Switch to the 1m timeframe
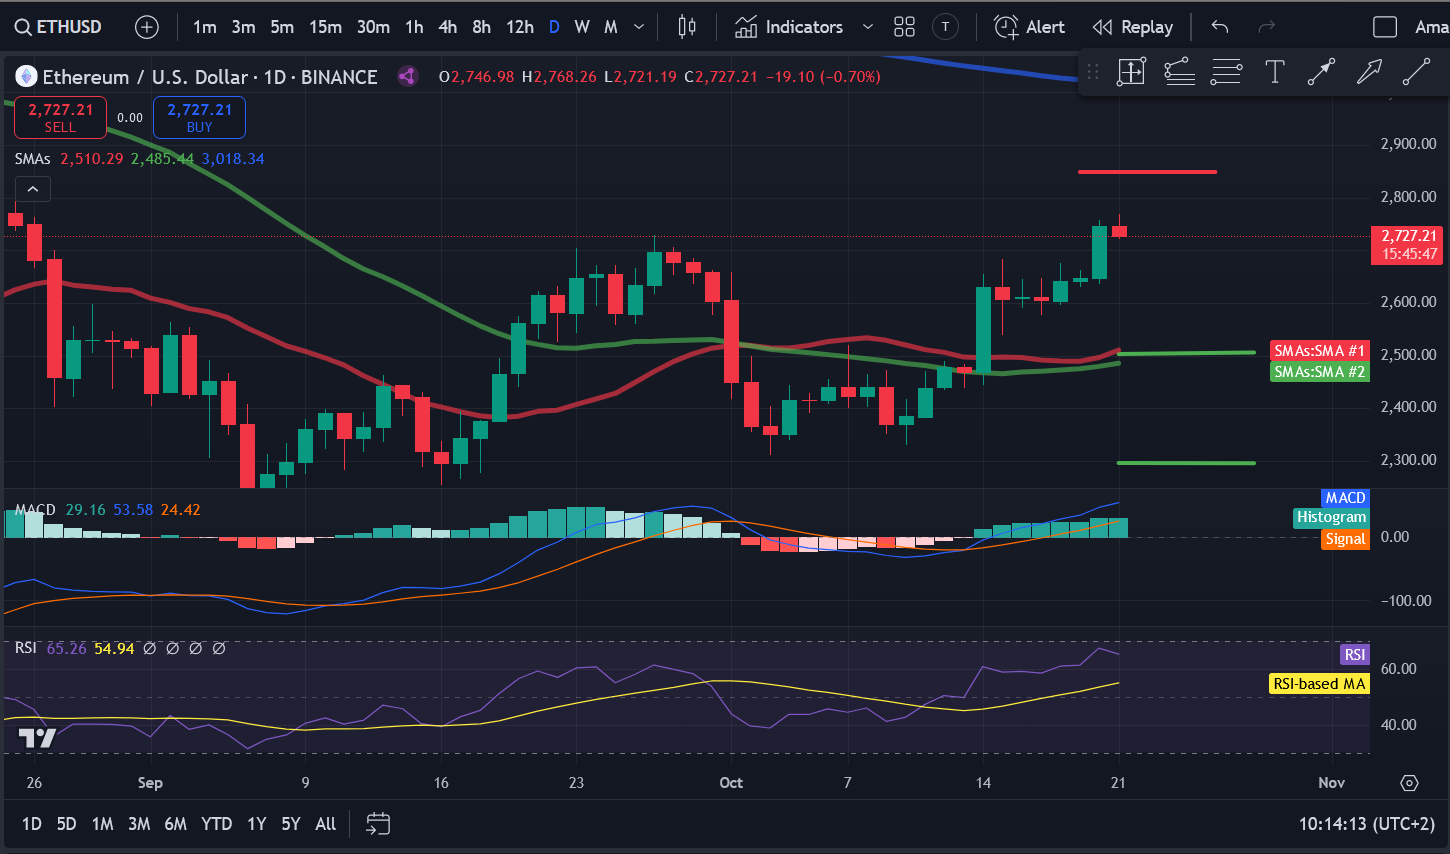1450x854 pixels. (x=204, y=27)
